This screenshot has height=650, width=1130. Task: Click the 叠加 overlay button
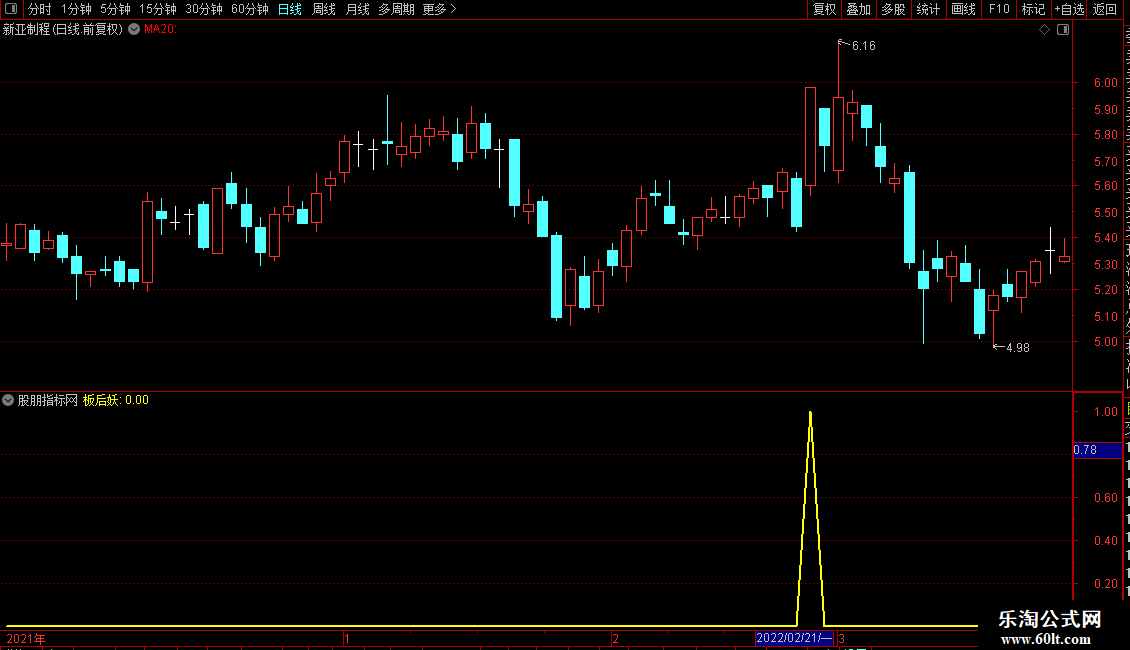point(858,9)
